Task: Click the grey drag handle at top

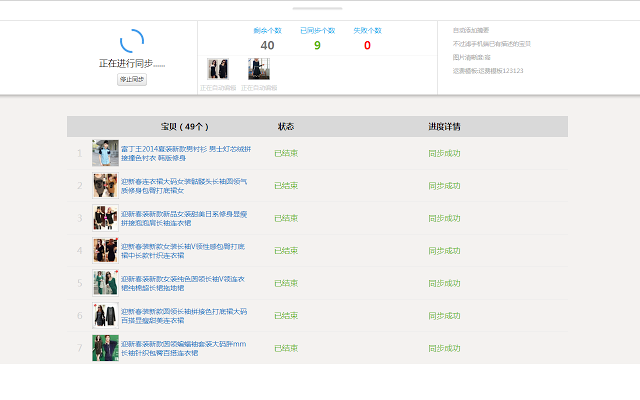Action: pos(318,8)
